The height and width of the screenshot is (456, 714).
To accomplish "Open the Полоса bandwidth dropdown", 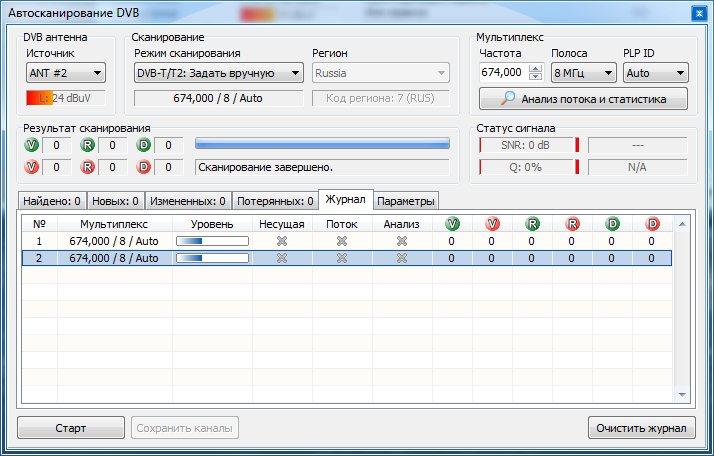I will tap(583, 73).
